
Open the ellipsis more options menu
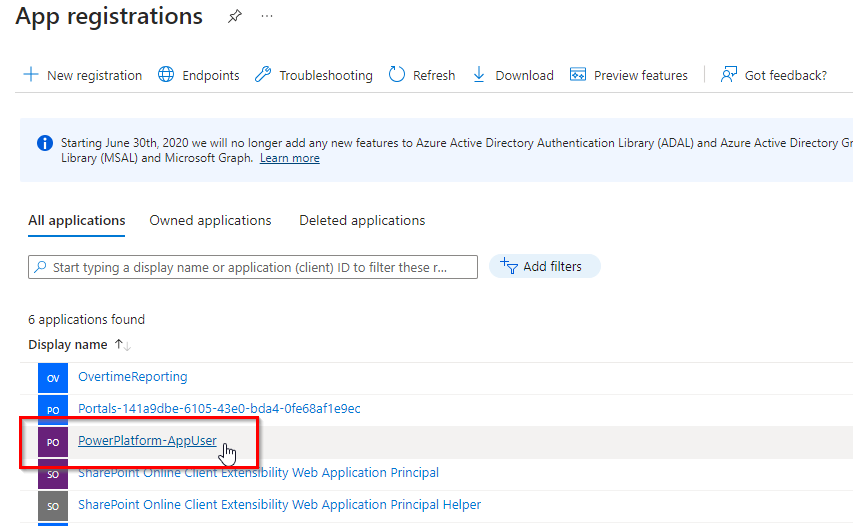point(267,16)
